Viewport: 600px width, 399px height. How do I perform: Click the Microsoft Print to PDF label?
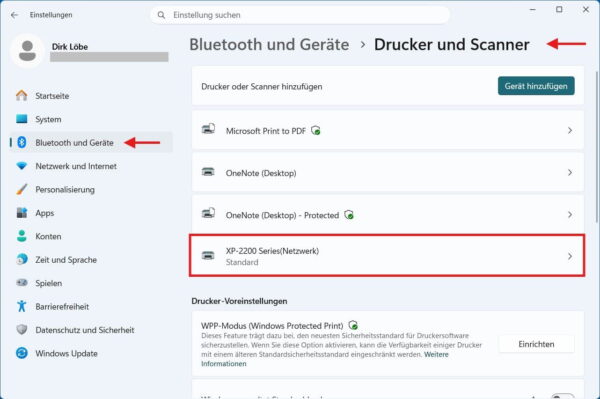tap(266, 131)
